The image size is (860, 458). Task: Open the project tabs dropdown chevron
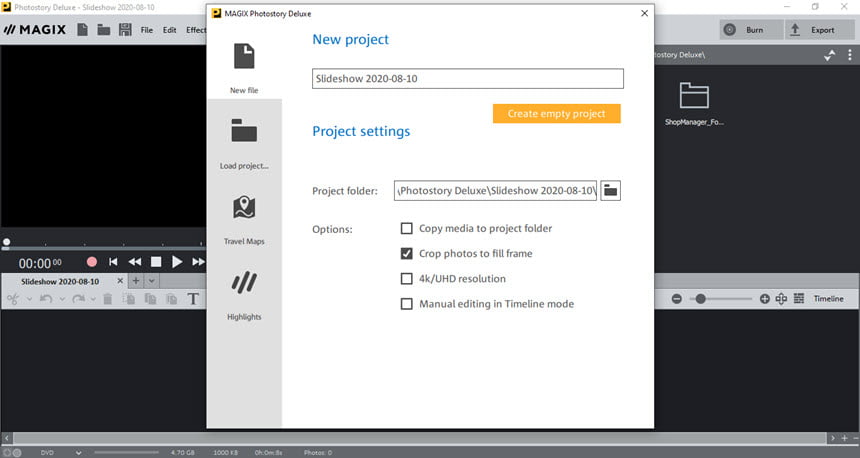(x=152, y=281)
